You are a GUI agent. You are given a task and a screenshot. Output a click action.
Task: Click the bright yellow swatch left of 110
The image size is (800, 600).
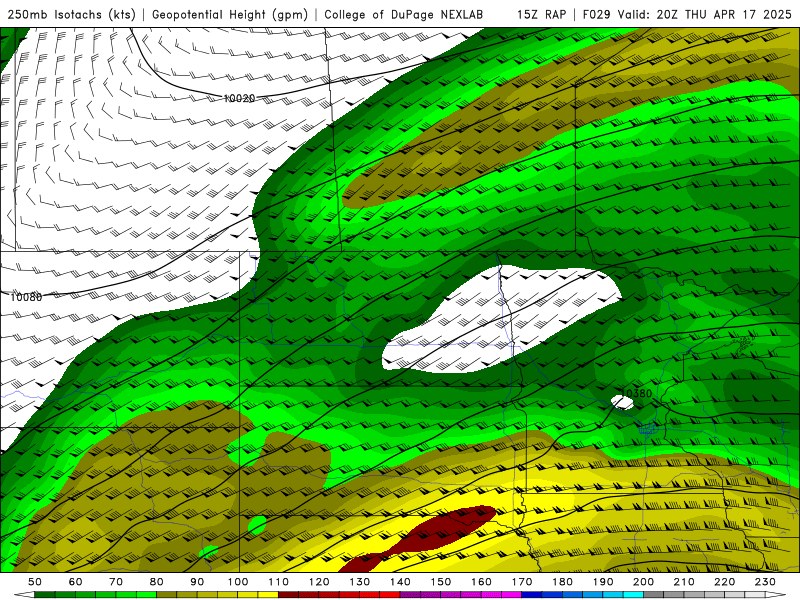268,595
